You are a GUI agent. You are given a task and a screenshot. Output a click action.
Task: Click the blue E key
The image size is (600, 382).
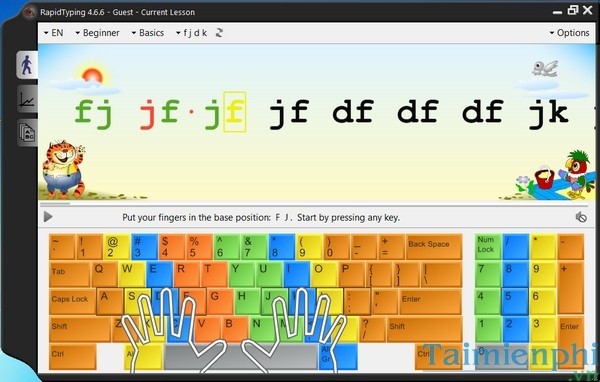point(159,274)
